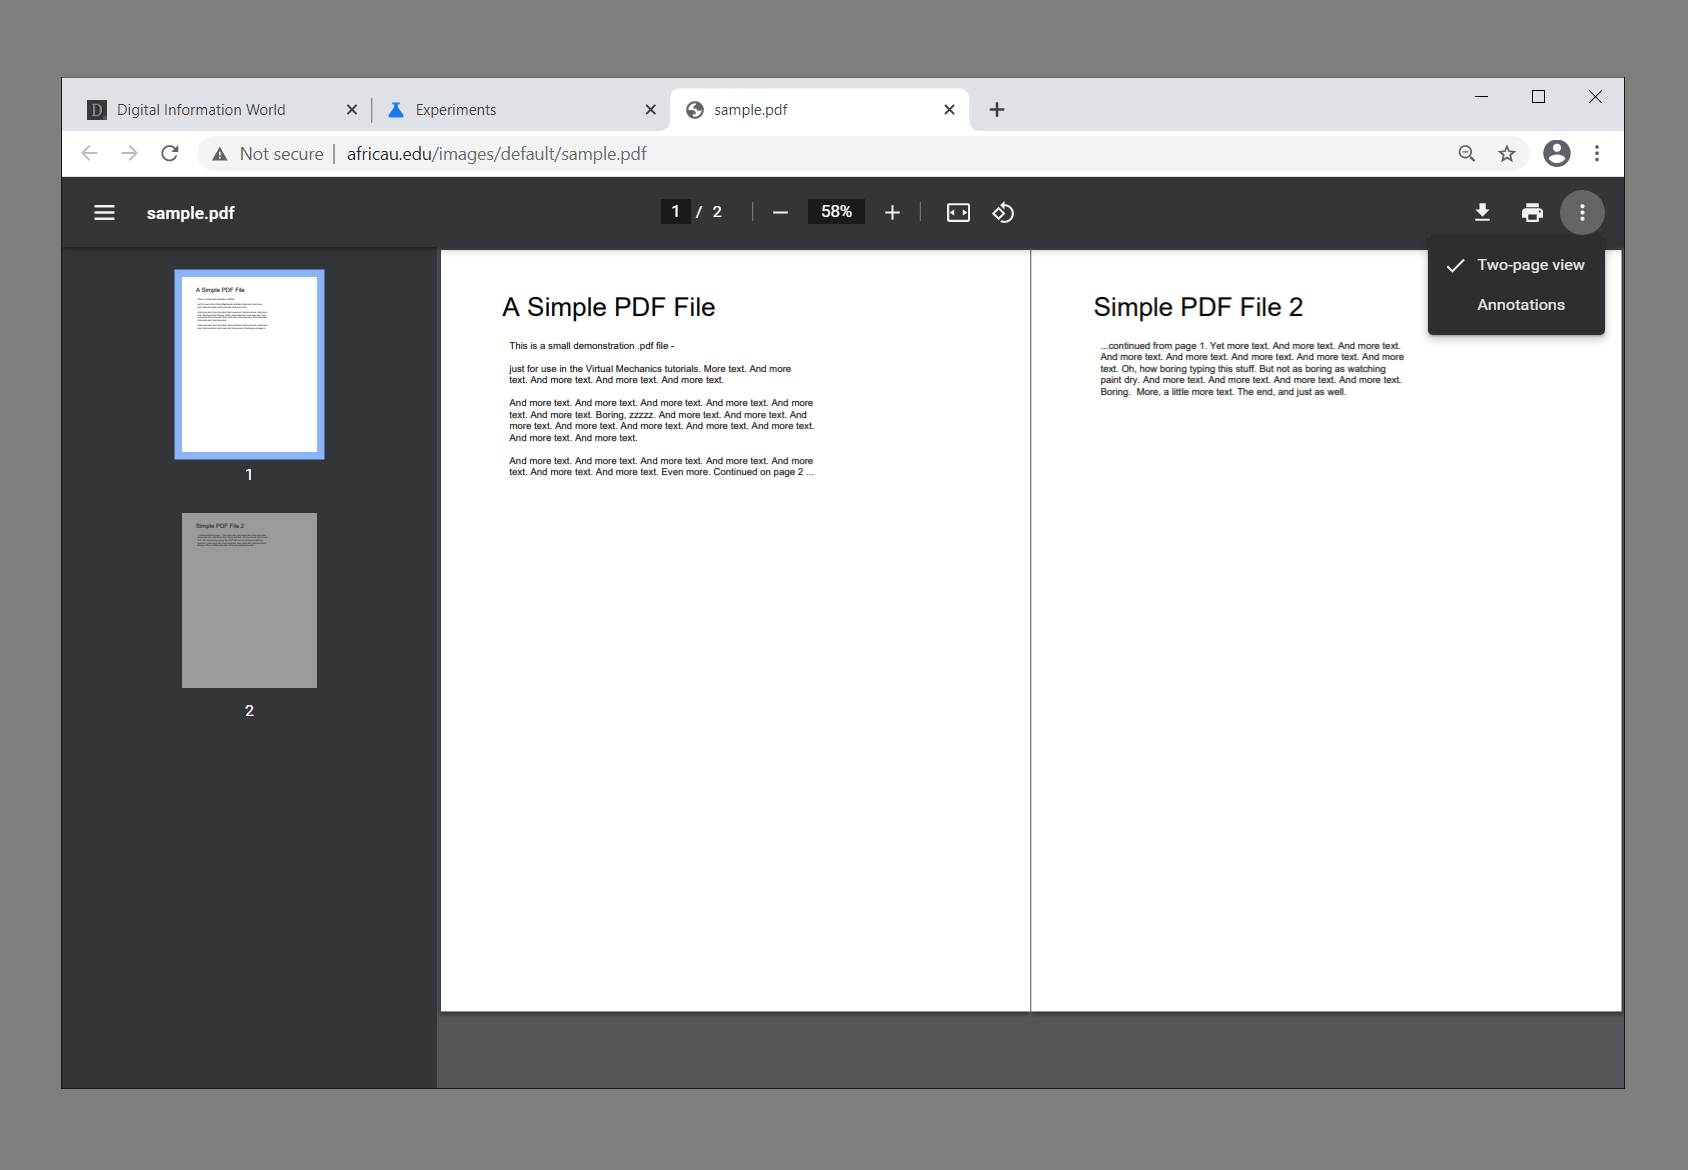Open the sidebar with the hamburger menu icon
The height and width of the screenshot is (1170, 1688).
[x=104, y=212]
